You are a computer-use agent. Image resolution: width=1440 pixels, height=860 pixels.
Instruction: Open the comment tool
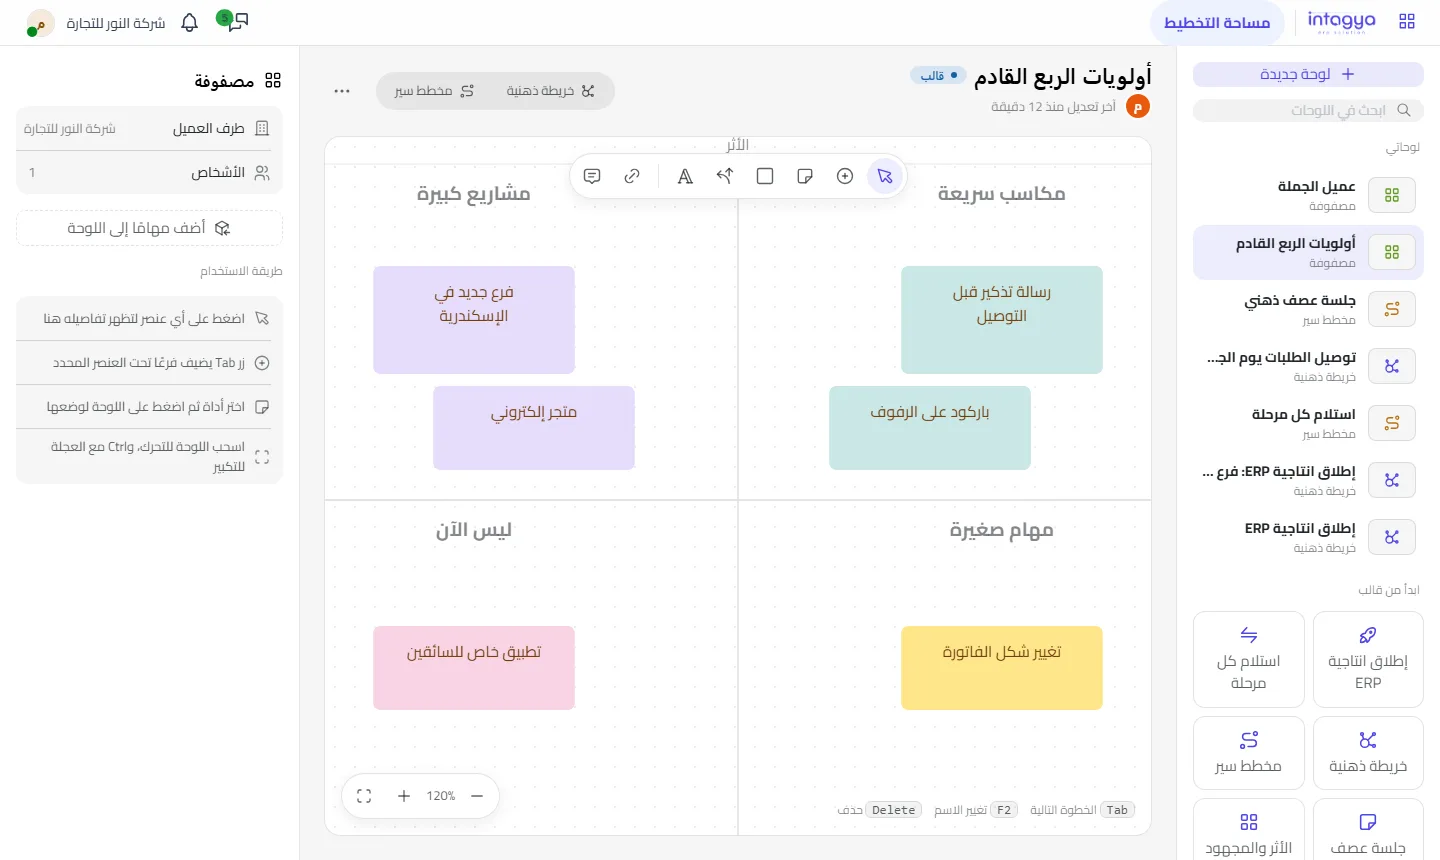coord(592,176)
